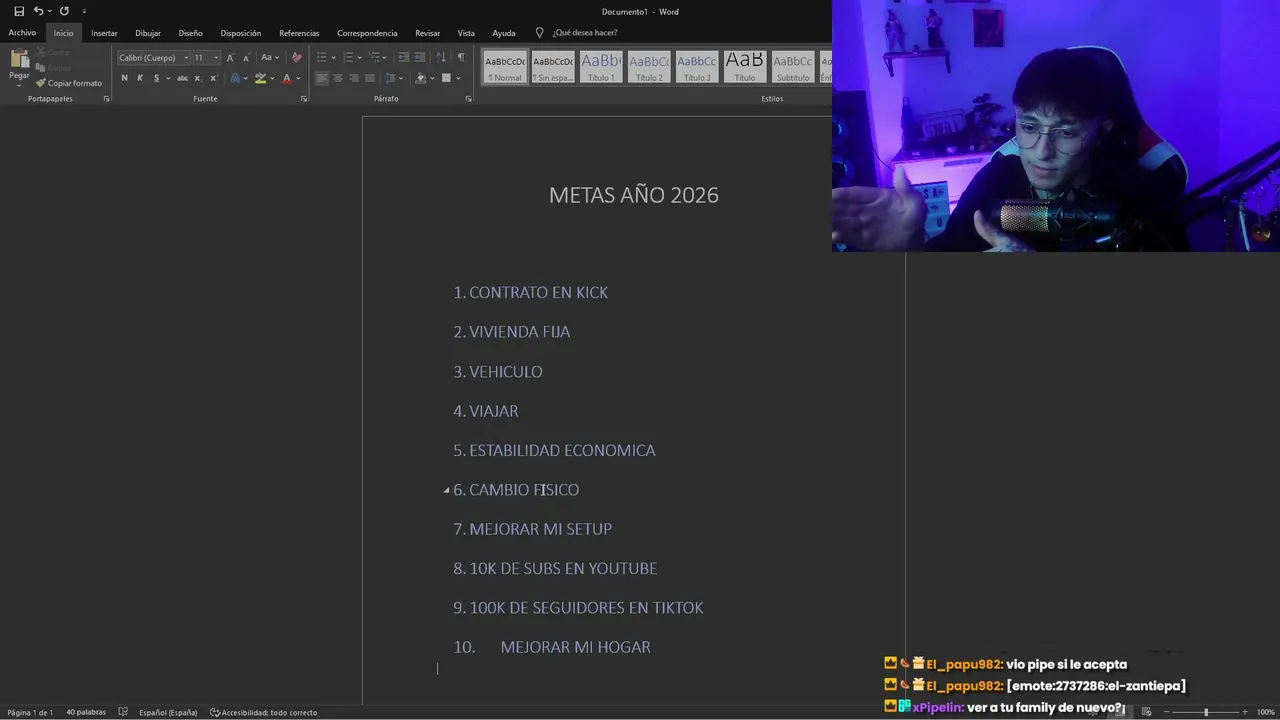
Task: Click the Save icon in title bar
Action: coord(19,11)
